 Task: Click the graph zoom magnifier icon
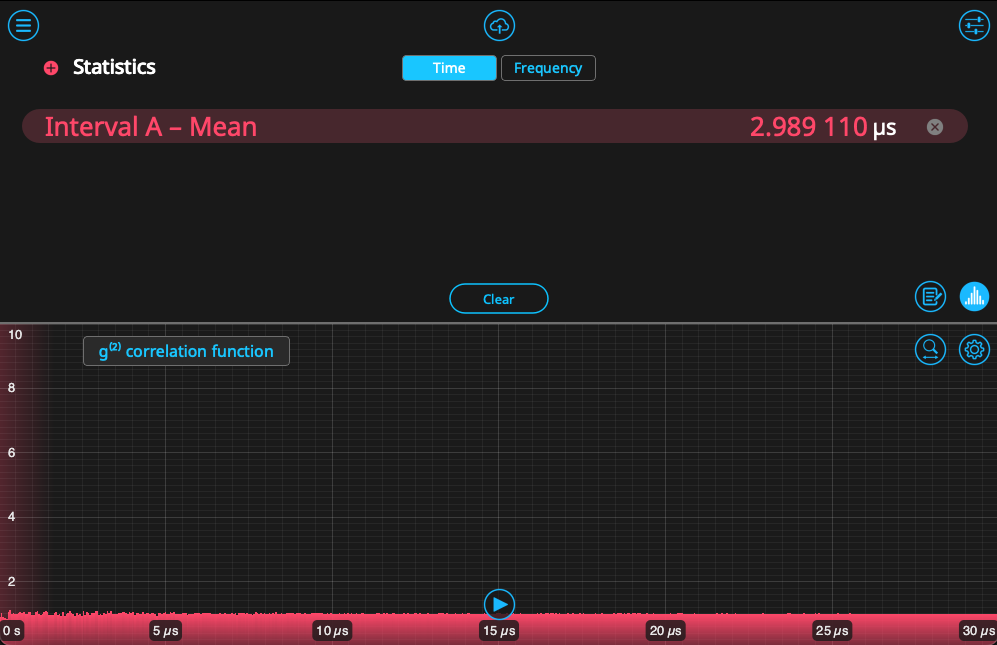(x=930, y=349)
